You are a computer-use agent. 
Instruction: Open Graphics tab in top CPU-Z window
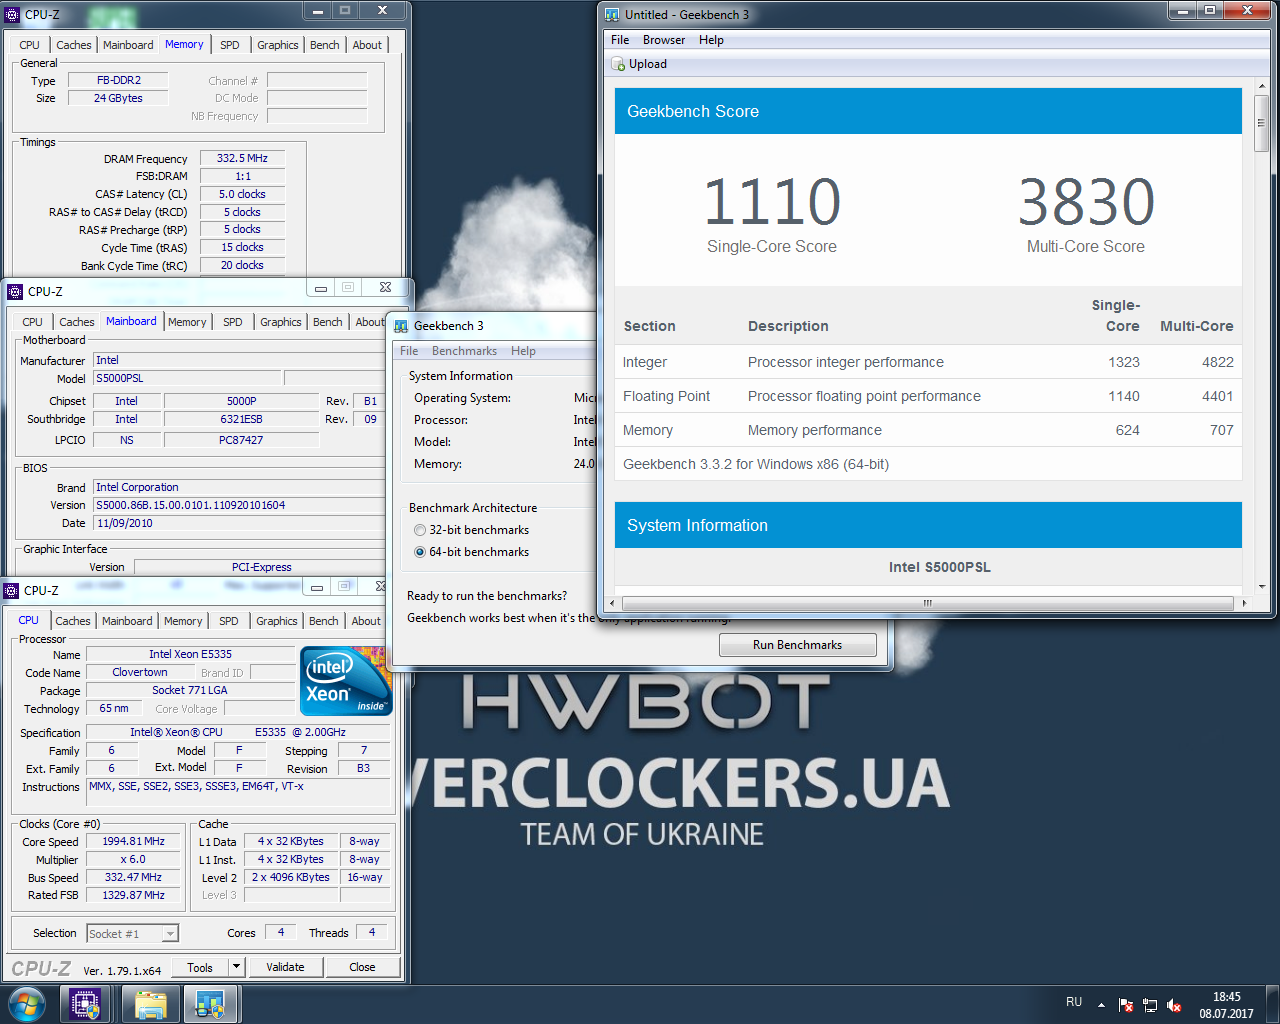click(x=278, y=45)
